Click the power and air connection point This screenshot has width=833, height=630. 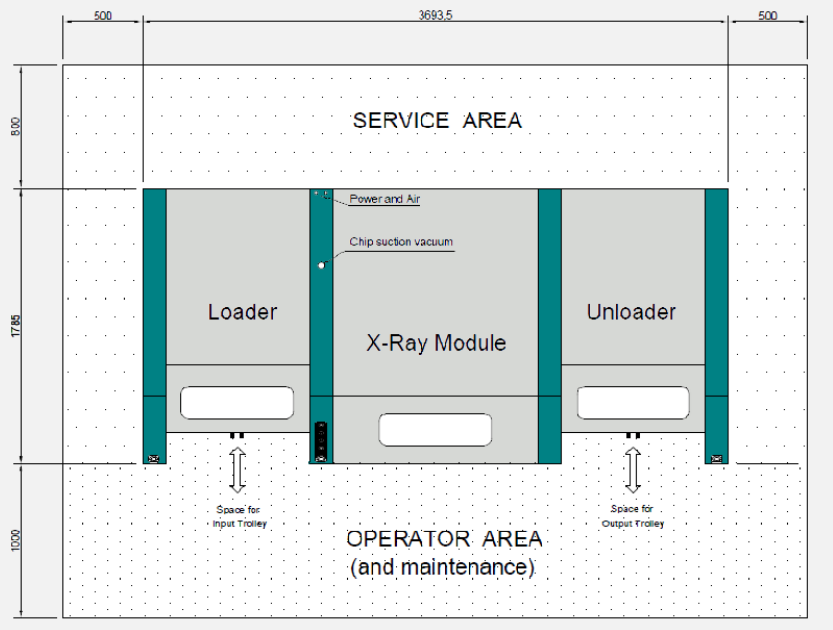(x=321, y=193)
